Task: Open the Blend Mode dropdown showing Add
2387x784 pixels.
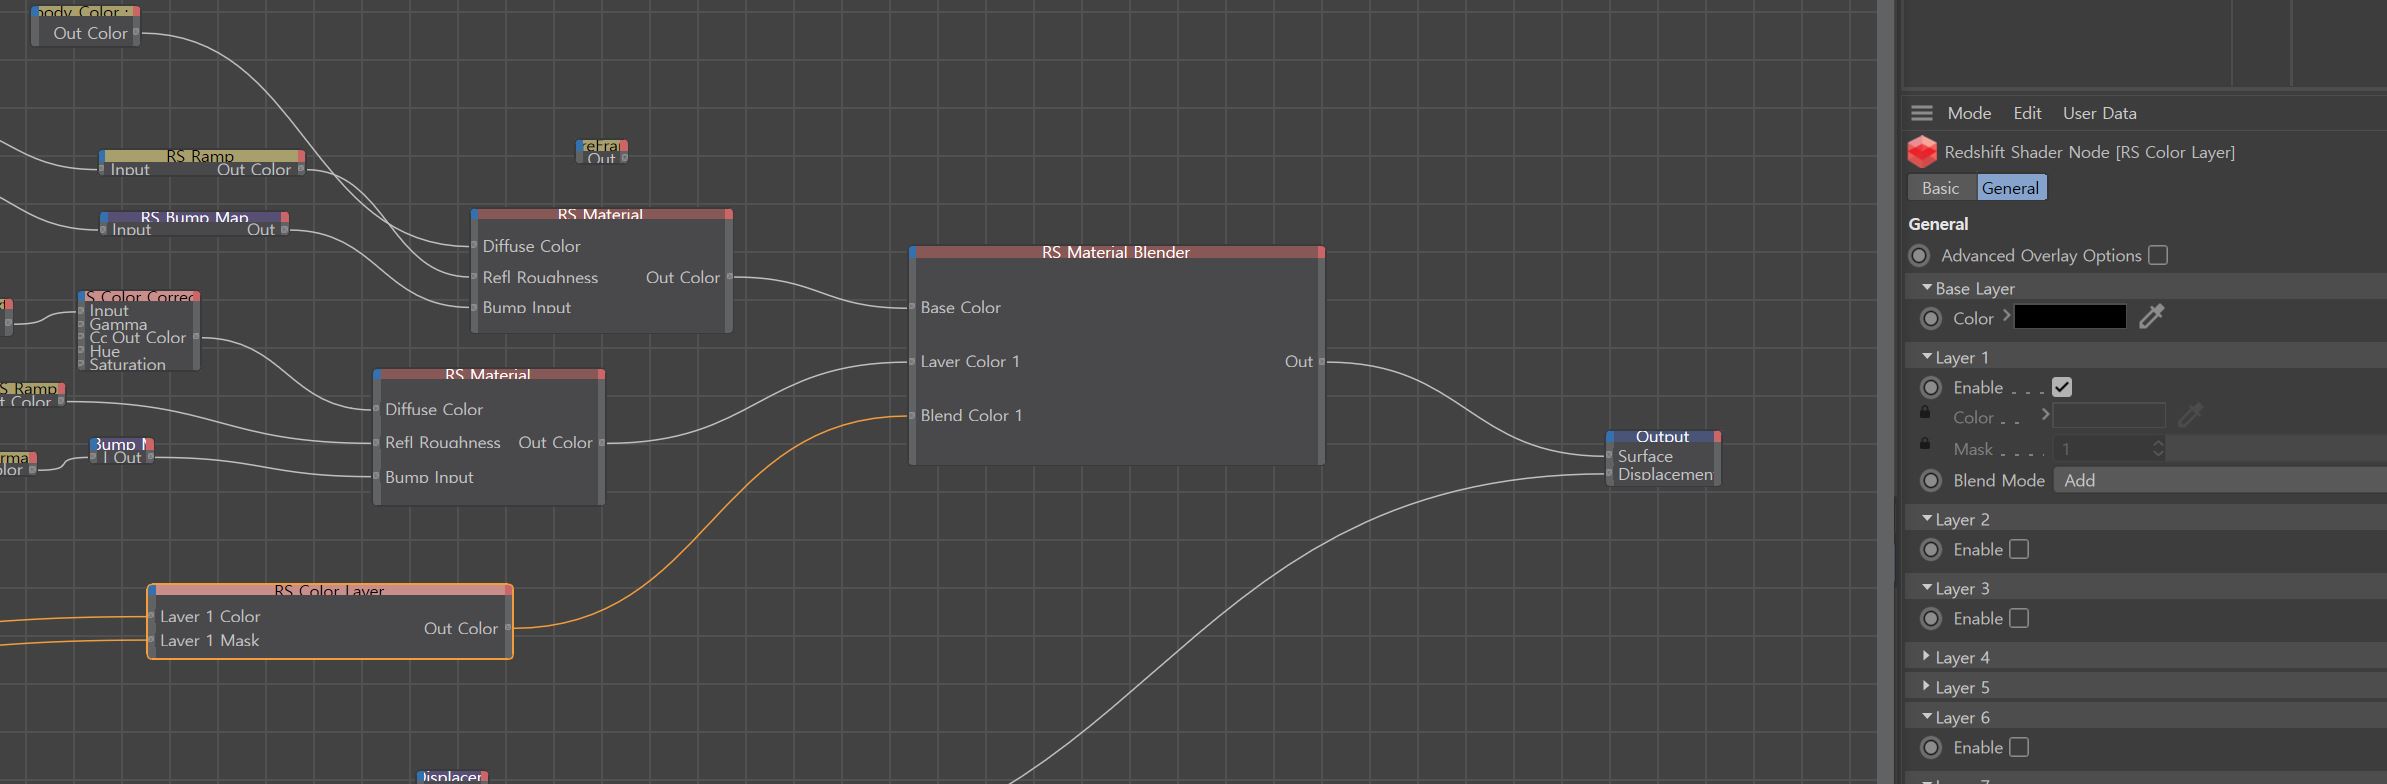Action: tap(2219, 480)
